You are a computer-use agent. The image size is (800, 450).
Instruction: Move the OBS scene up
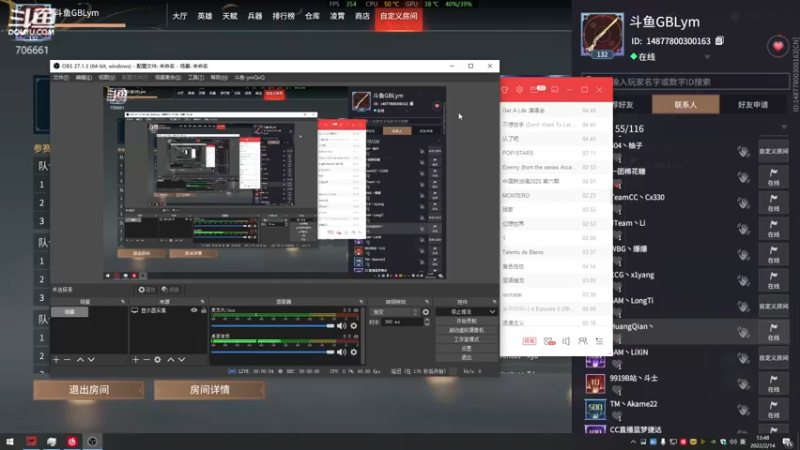80,360
